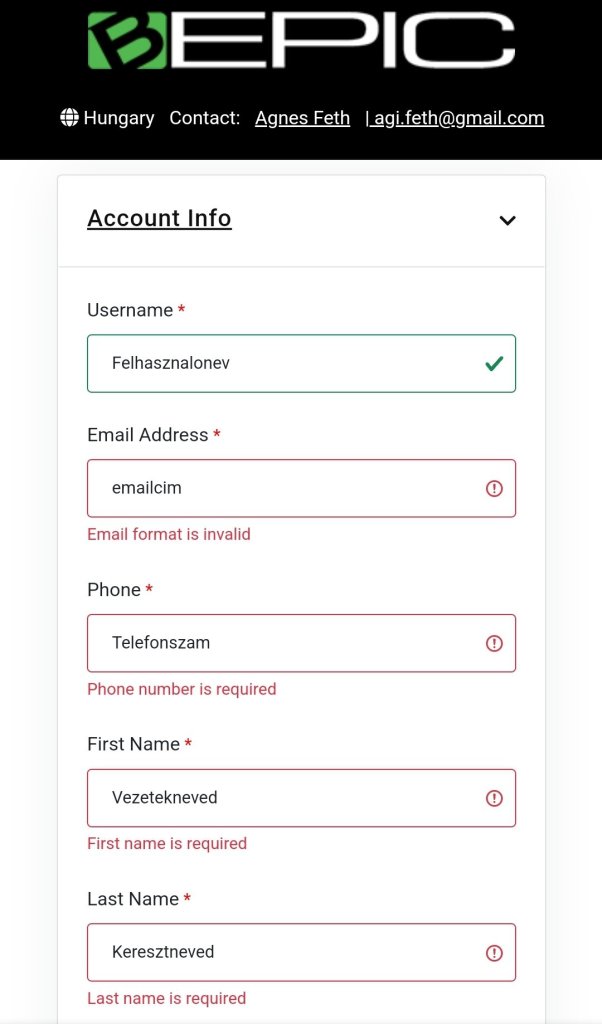
Task: Click the globe icon beside Hungary
Action: click(69, 118)
